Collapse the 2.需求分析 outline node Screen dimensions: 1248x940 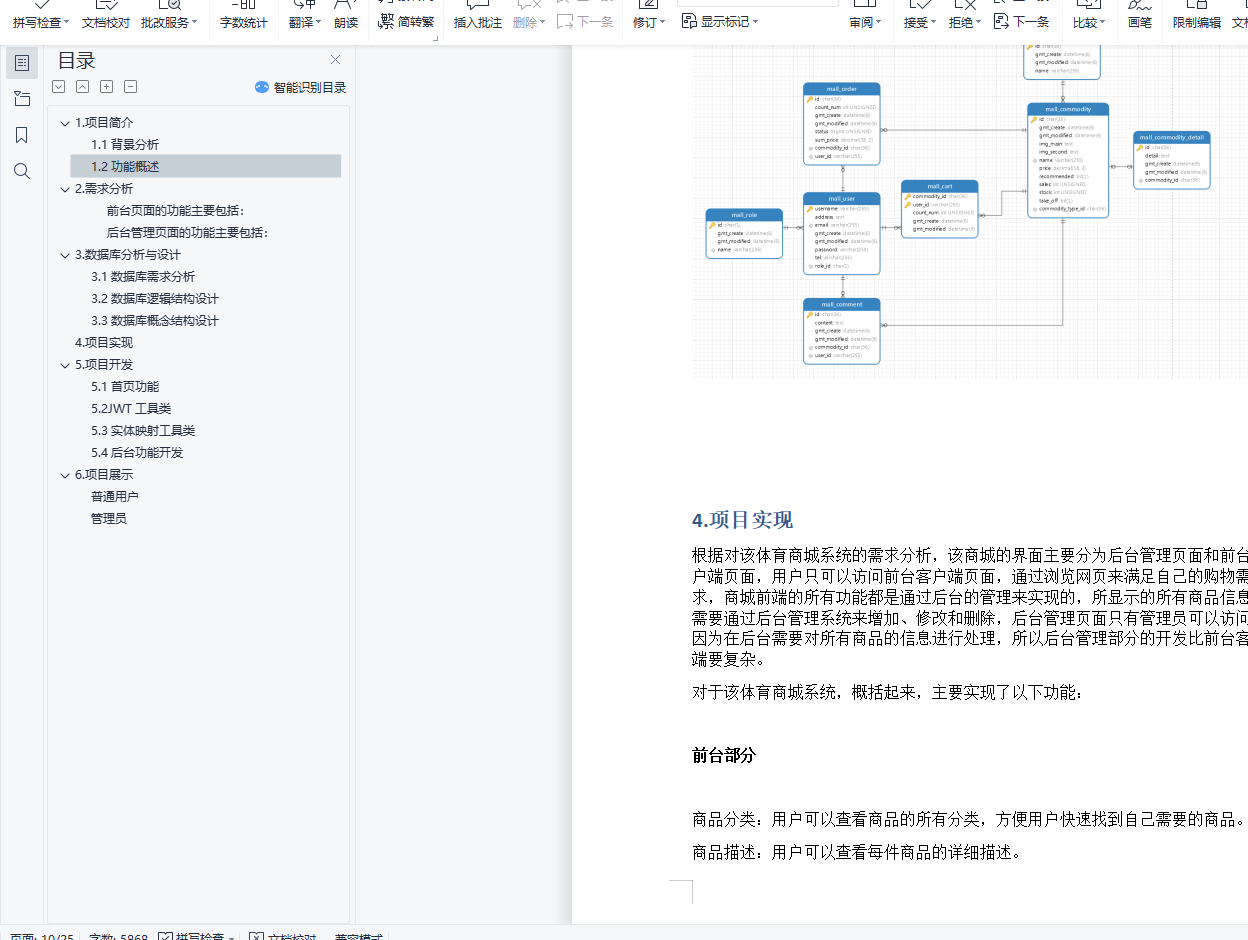pos(65,189)
